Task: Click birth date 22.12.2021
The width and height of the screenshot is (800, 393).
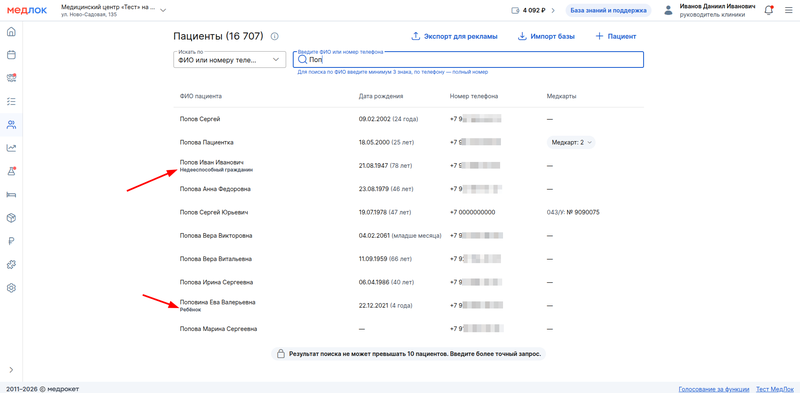Action: 373,306
